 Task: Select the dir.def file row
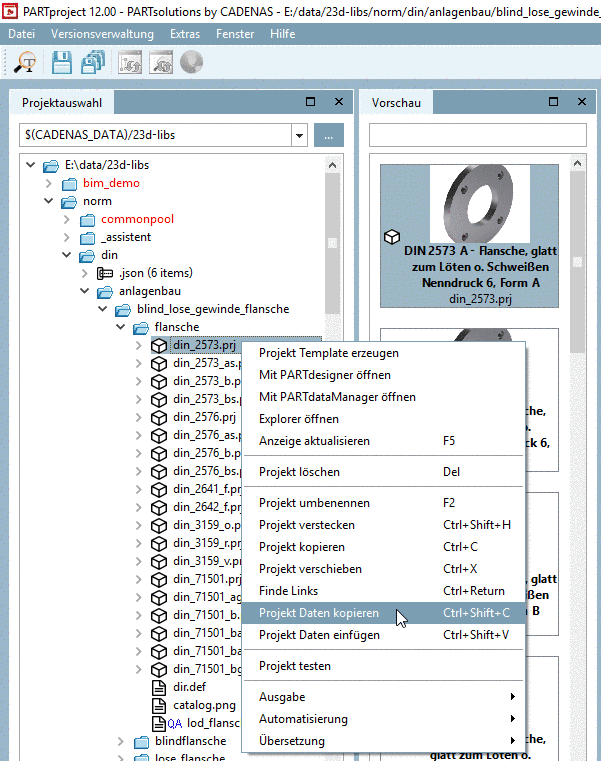pyautogui.click(x=189, y=687)
